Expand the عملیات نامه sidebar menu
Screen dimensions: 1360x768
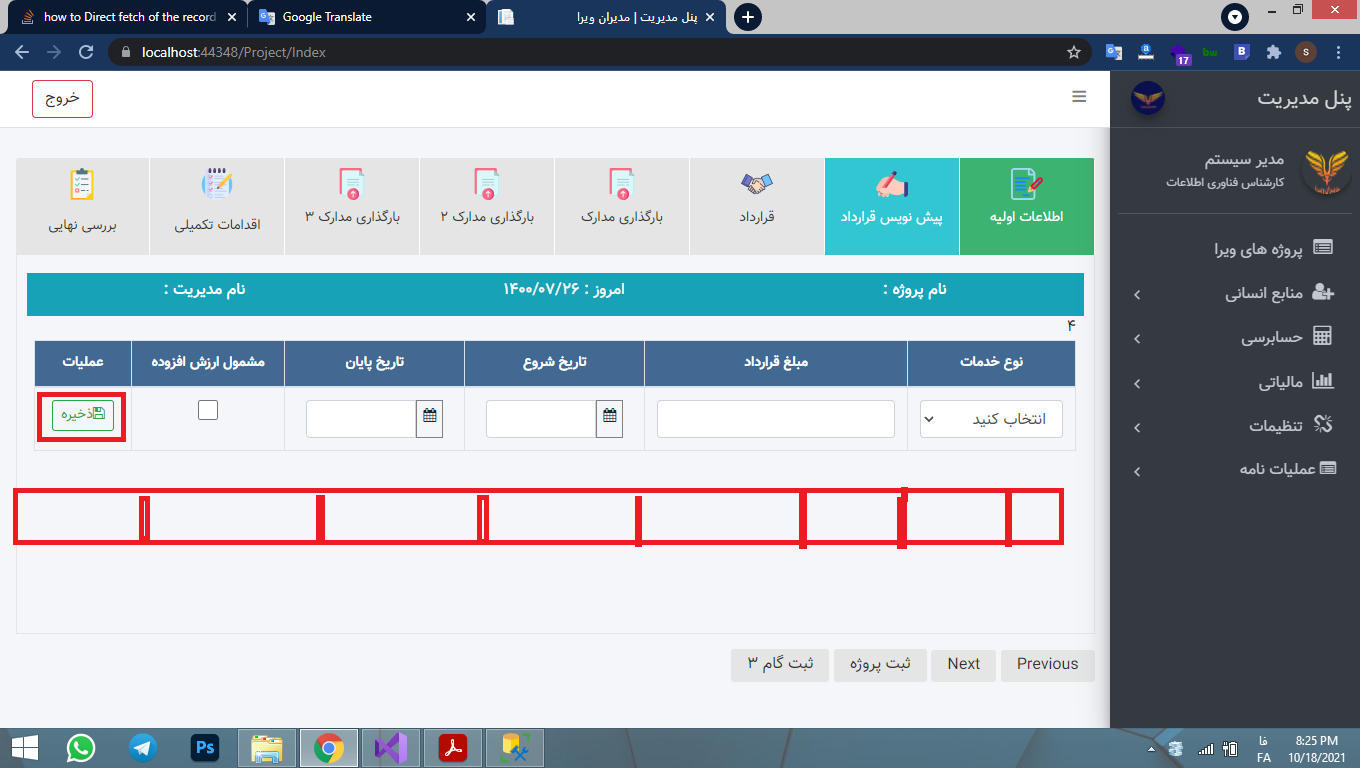click(x=1137, y=472)
